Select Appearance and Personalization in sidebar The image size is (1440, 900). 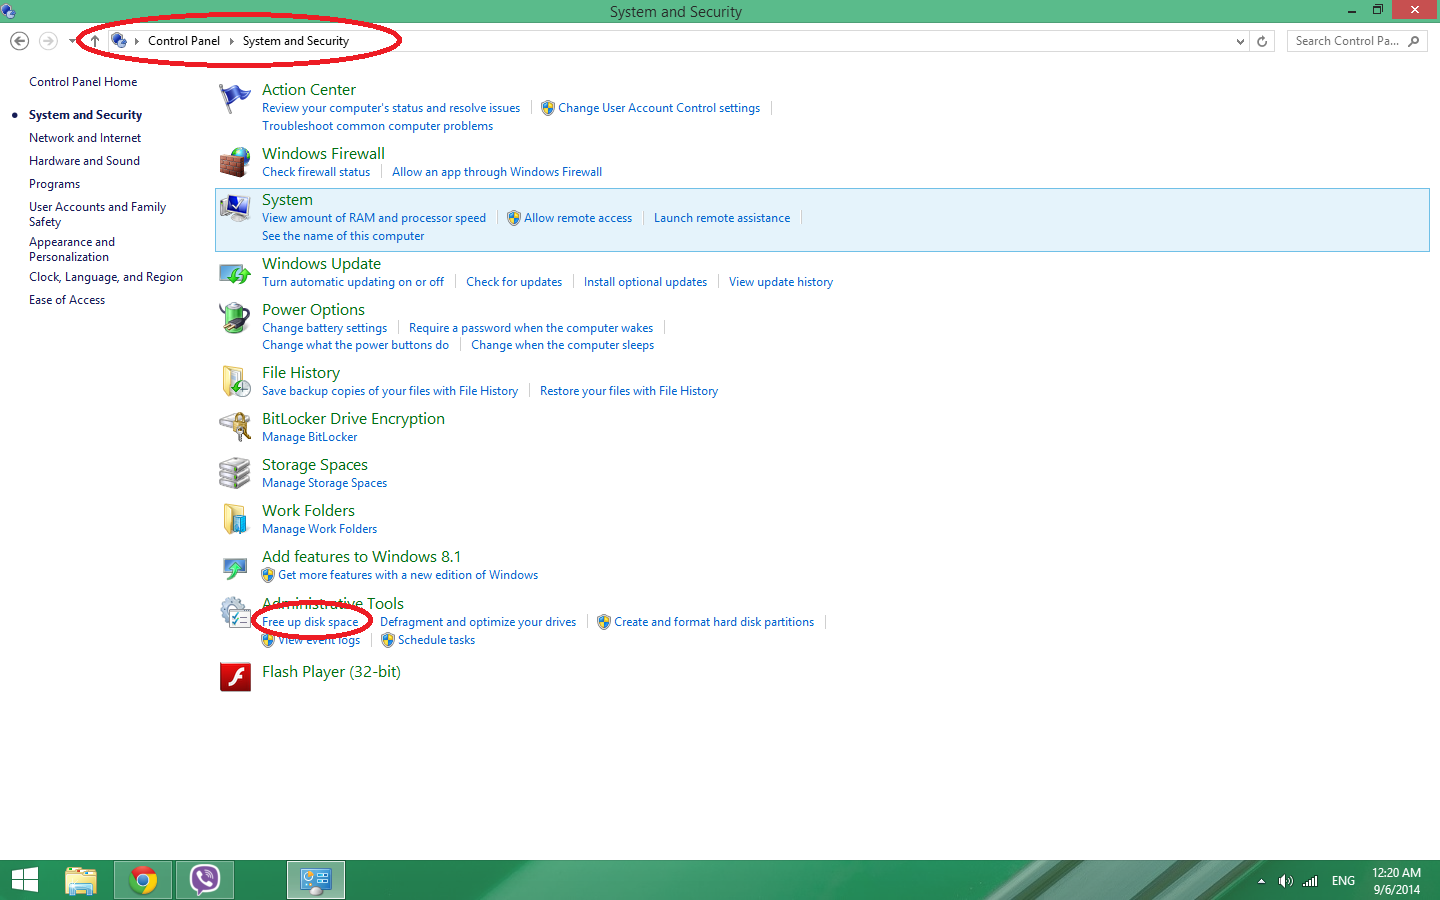(72, 249)
